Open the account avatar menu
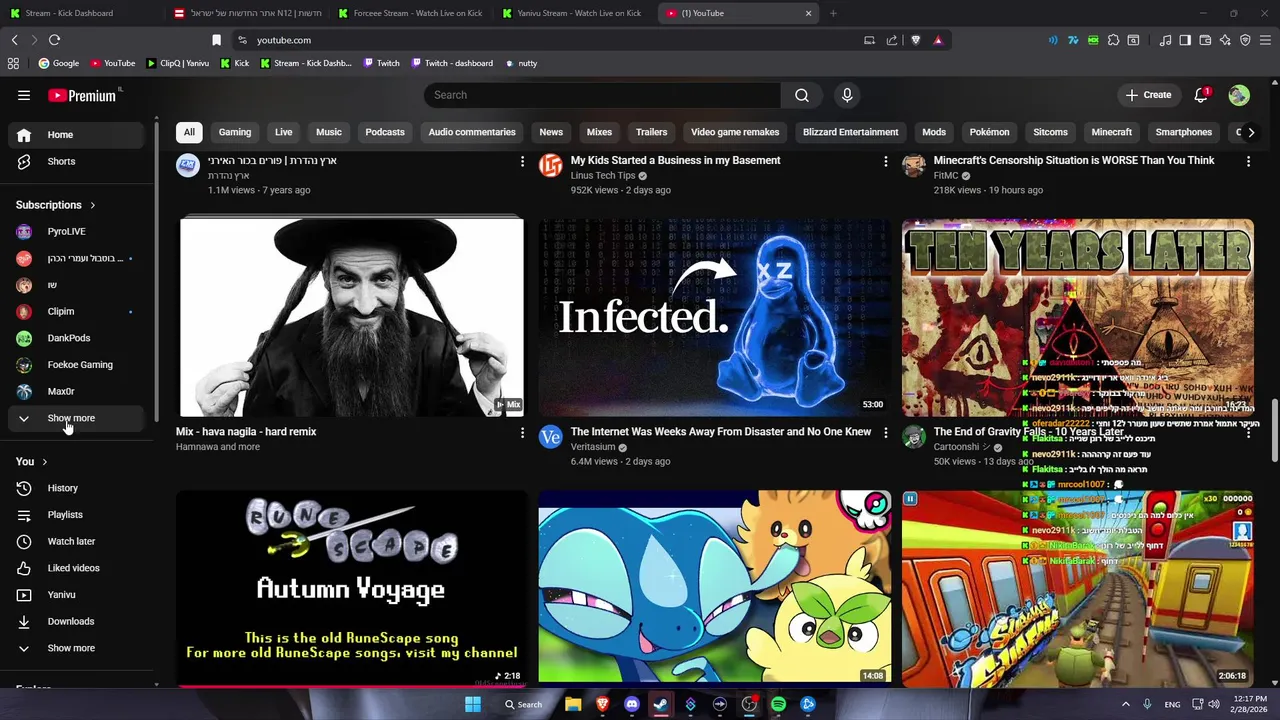 click(1239, 95)
